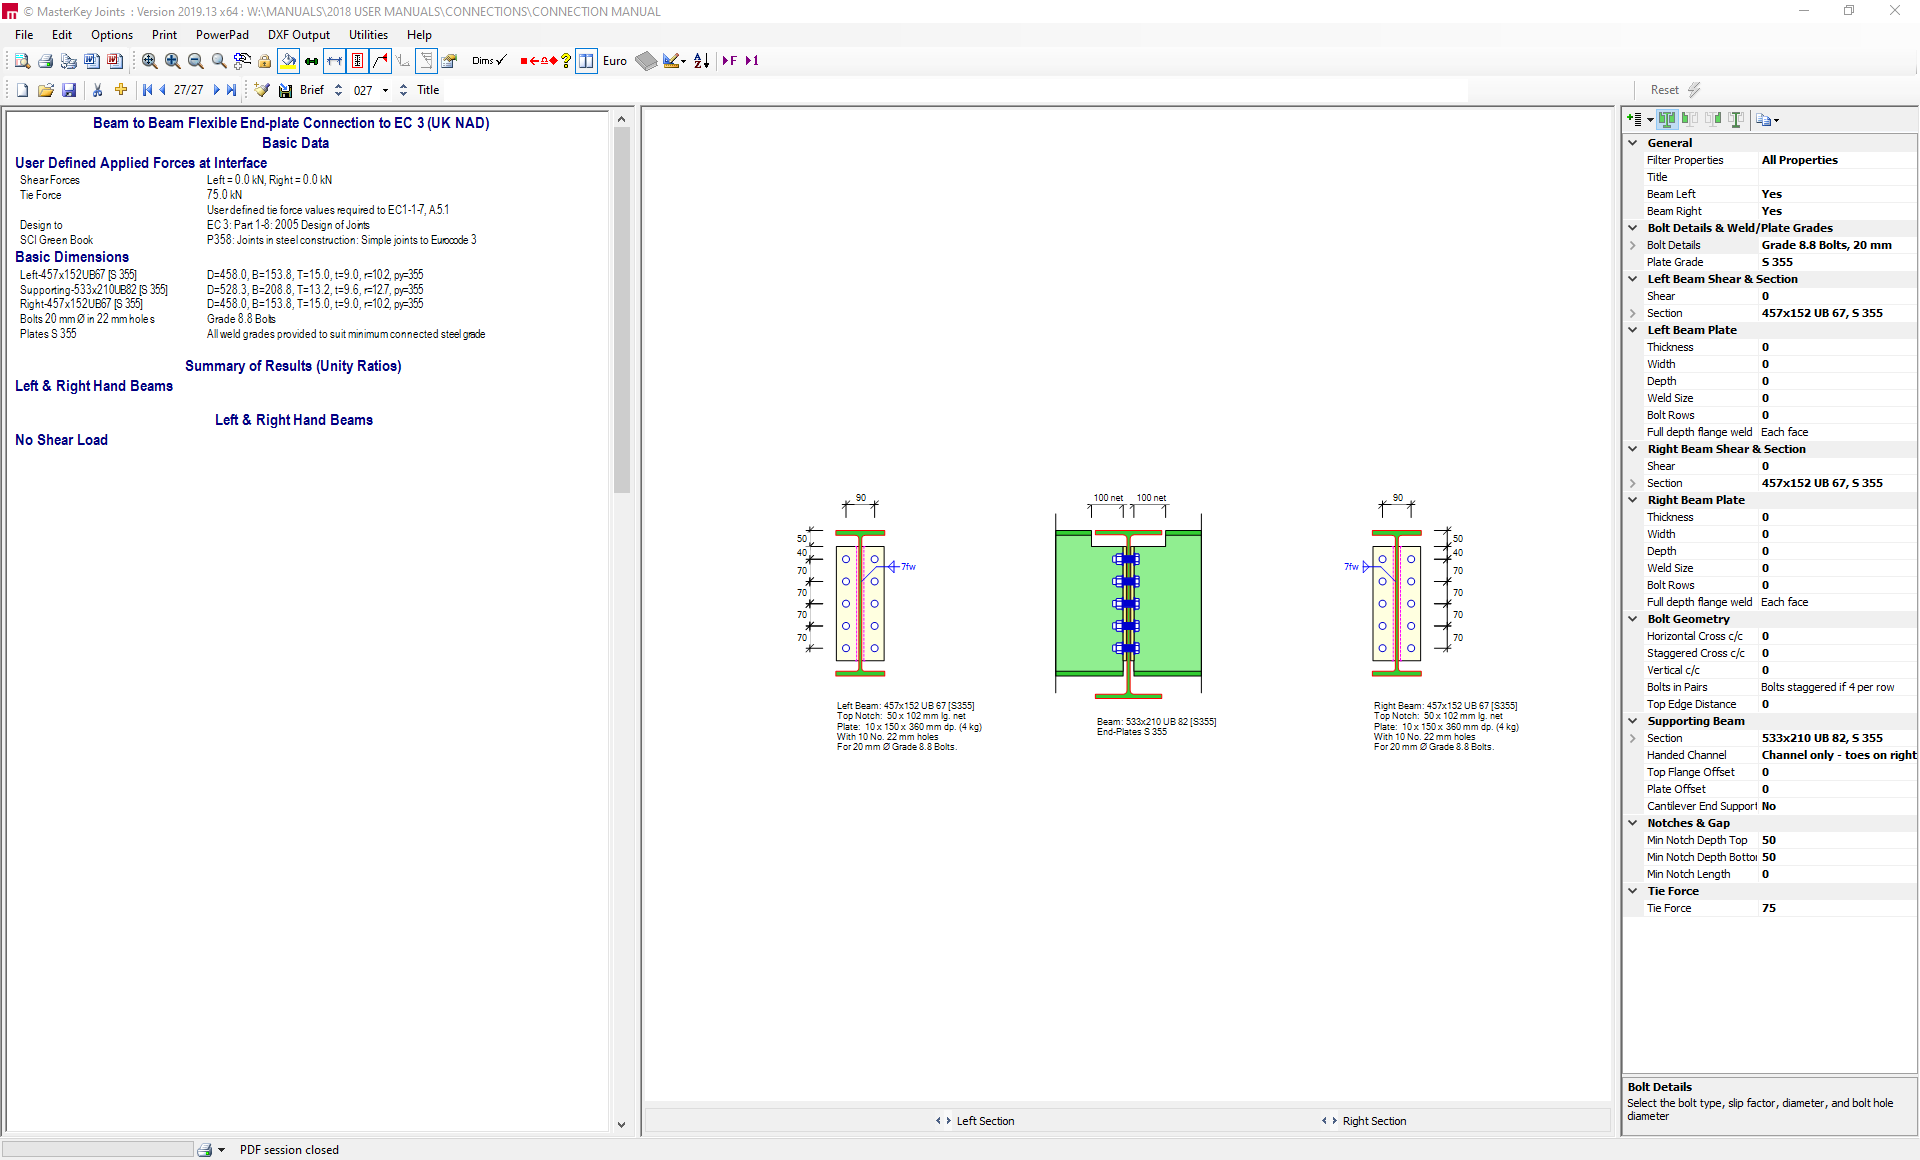Image resolution: width=1920 pixels, height=1160 pixels.
Task: Click the zoom in magnifier icon
Action: pos(173,61)
